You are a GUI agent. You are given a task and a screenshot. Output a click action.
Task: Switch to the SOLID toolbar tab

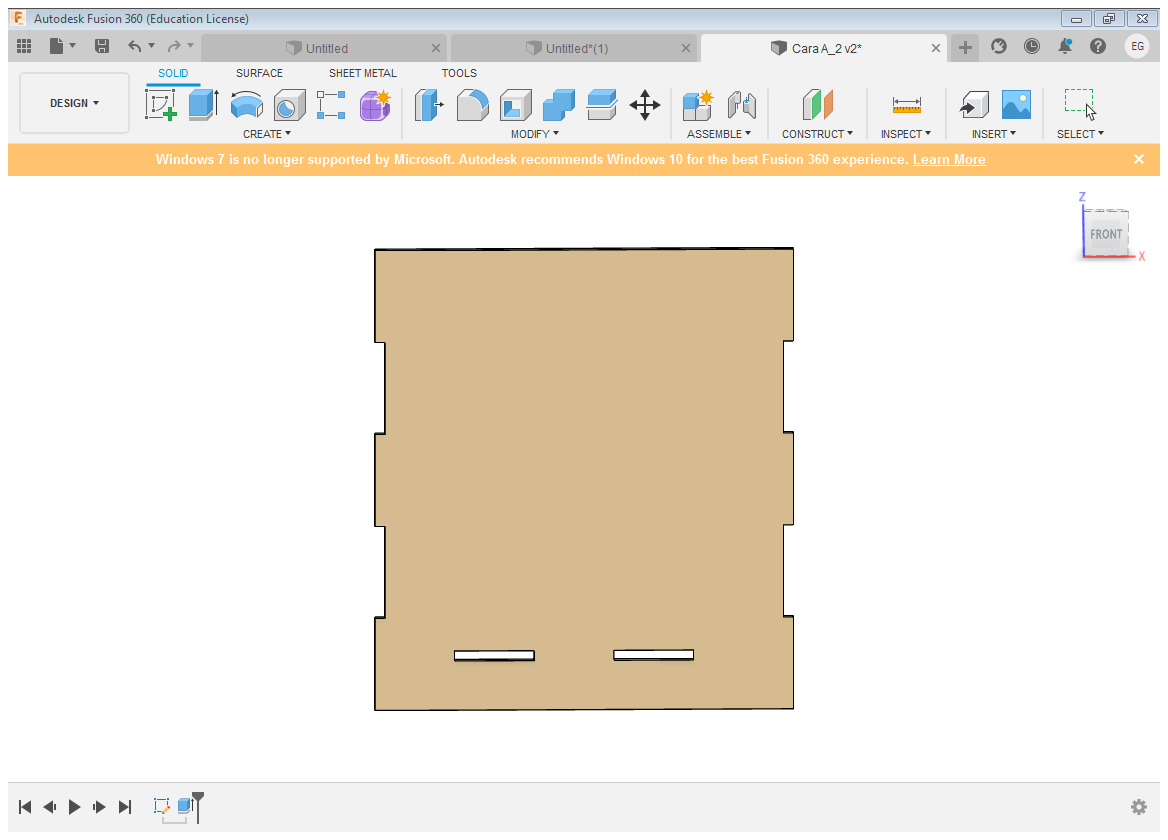pos(173,73)
